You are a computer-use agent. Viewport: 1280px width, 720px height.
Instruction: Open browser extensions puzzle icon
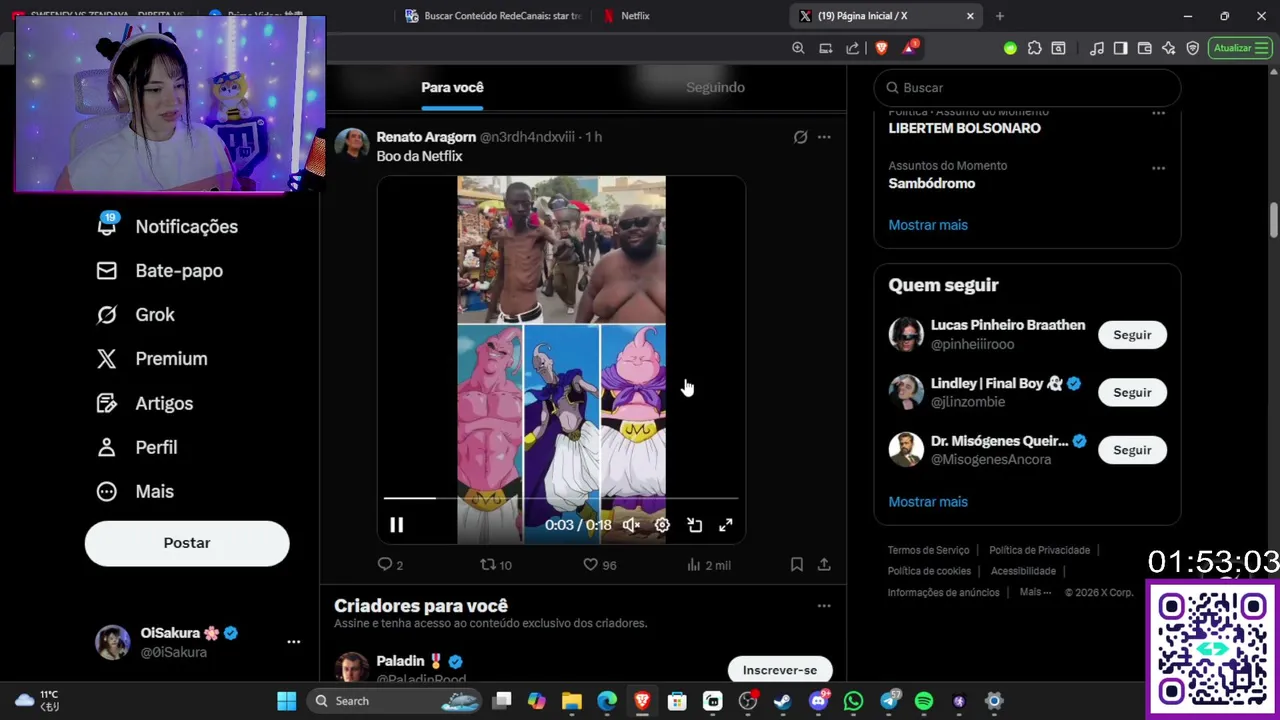(x=1034, y=48)
